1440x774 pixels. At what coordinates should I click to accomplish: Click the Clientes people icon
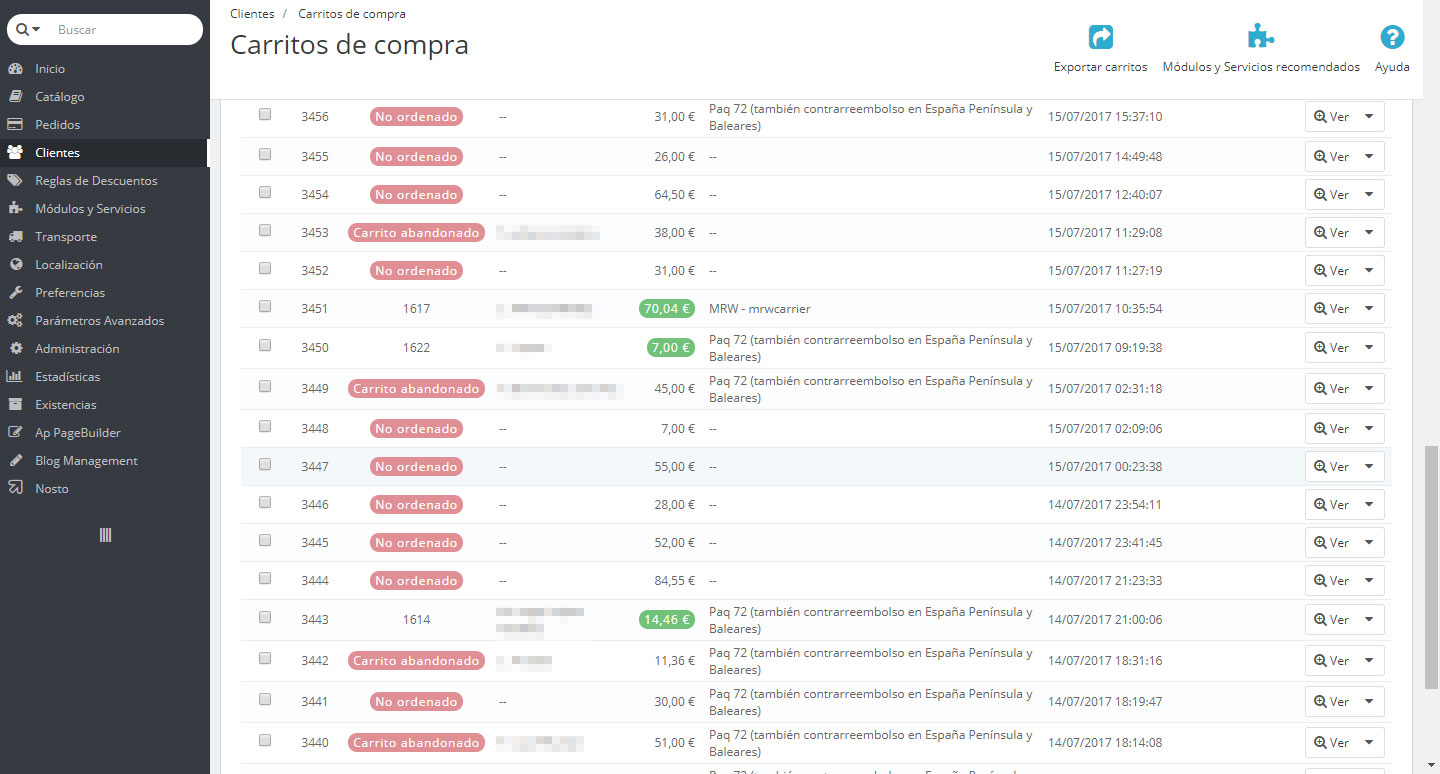[x=15, y=153]
